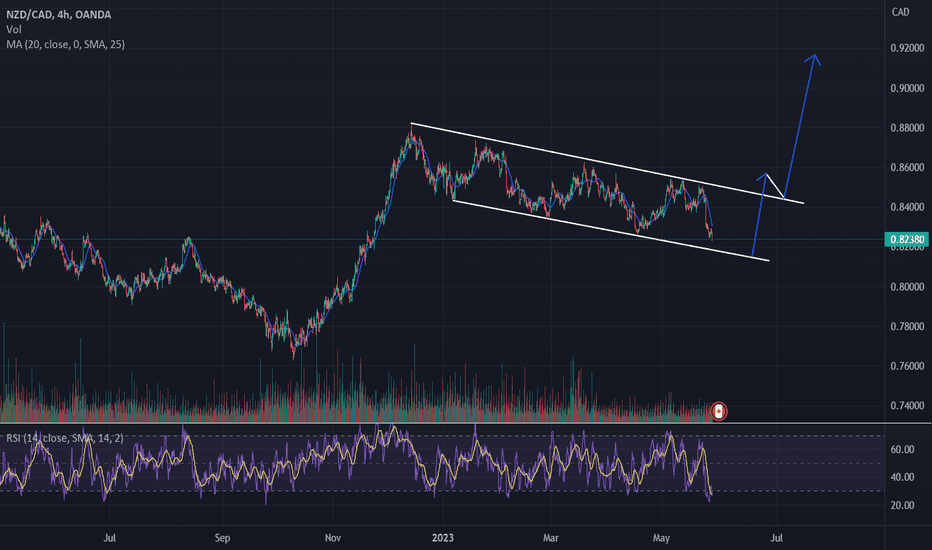Image resolution: width=932 pixels, height=550 pixels.
Task: Click the CAD currency label on price axis
Action: [900, 12]
